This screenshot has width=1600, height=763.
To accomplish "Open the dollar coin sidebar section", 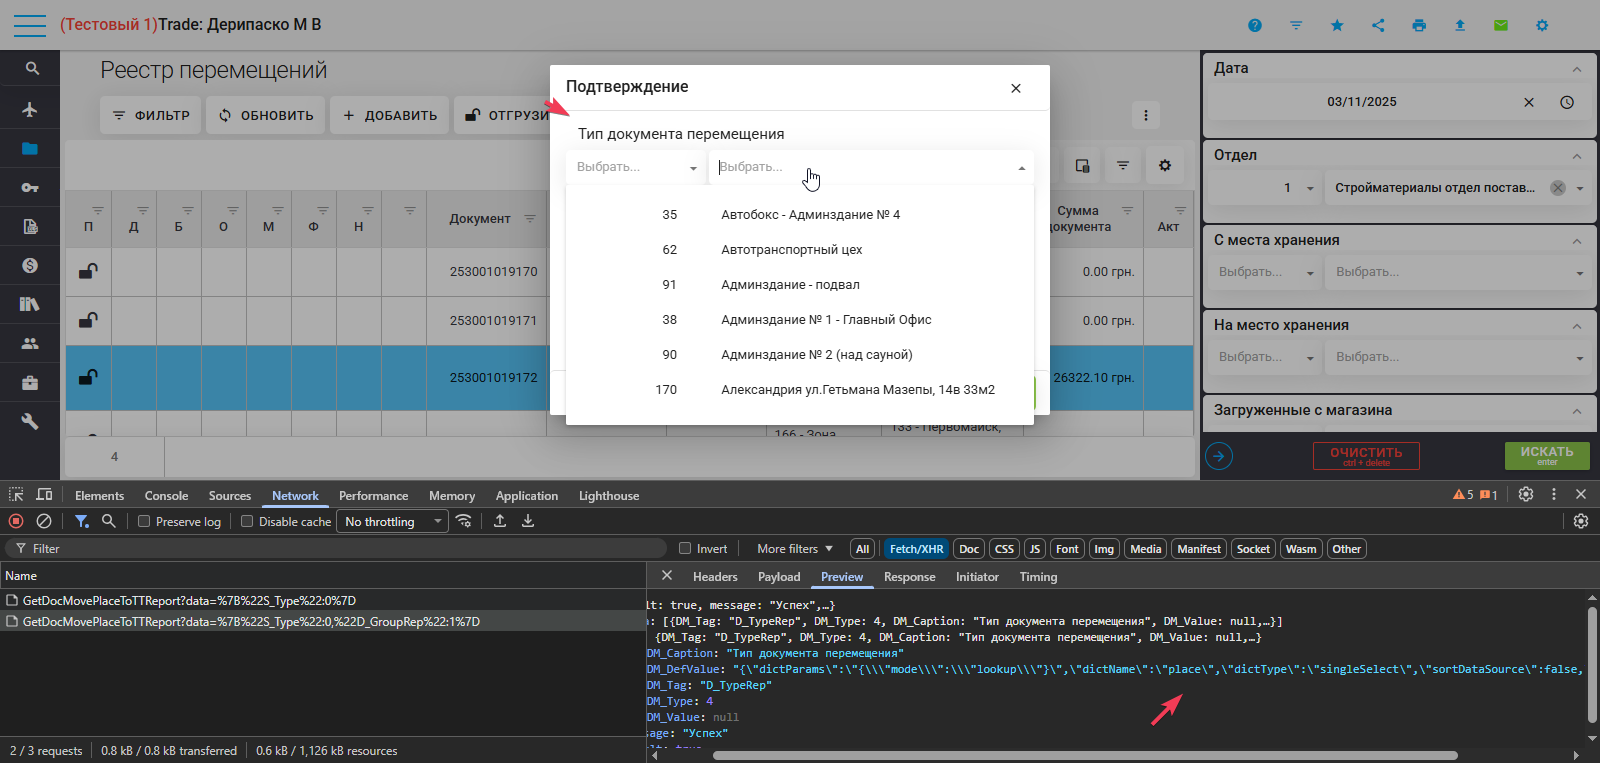I will 30,265.
